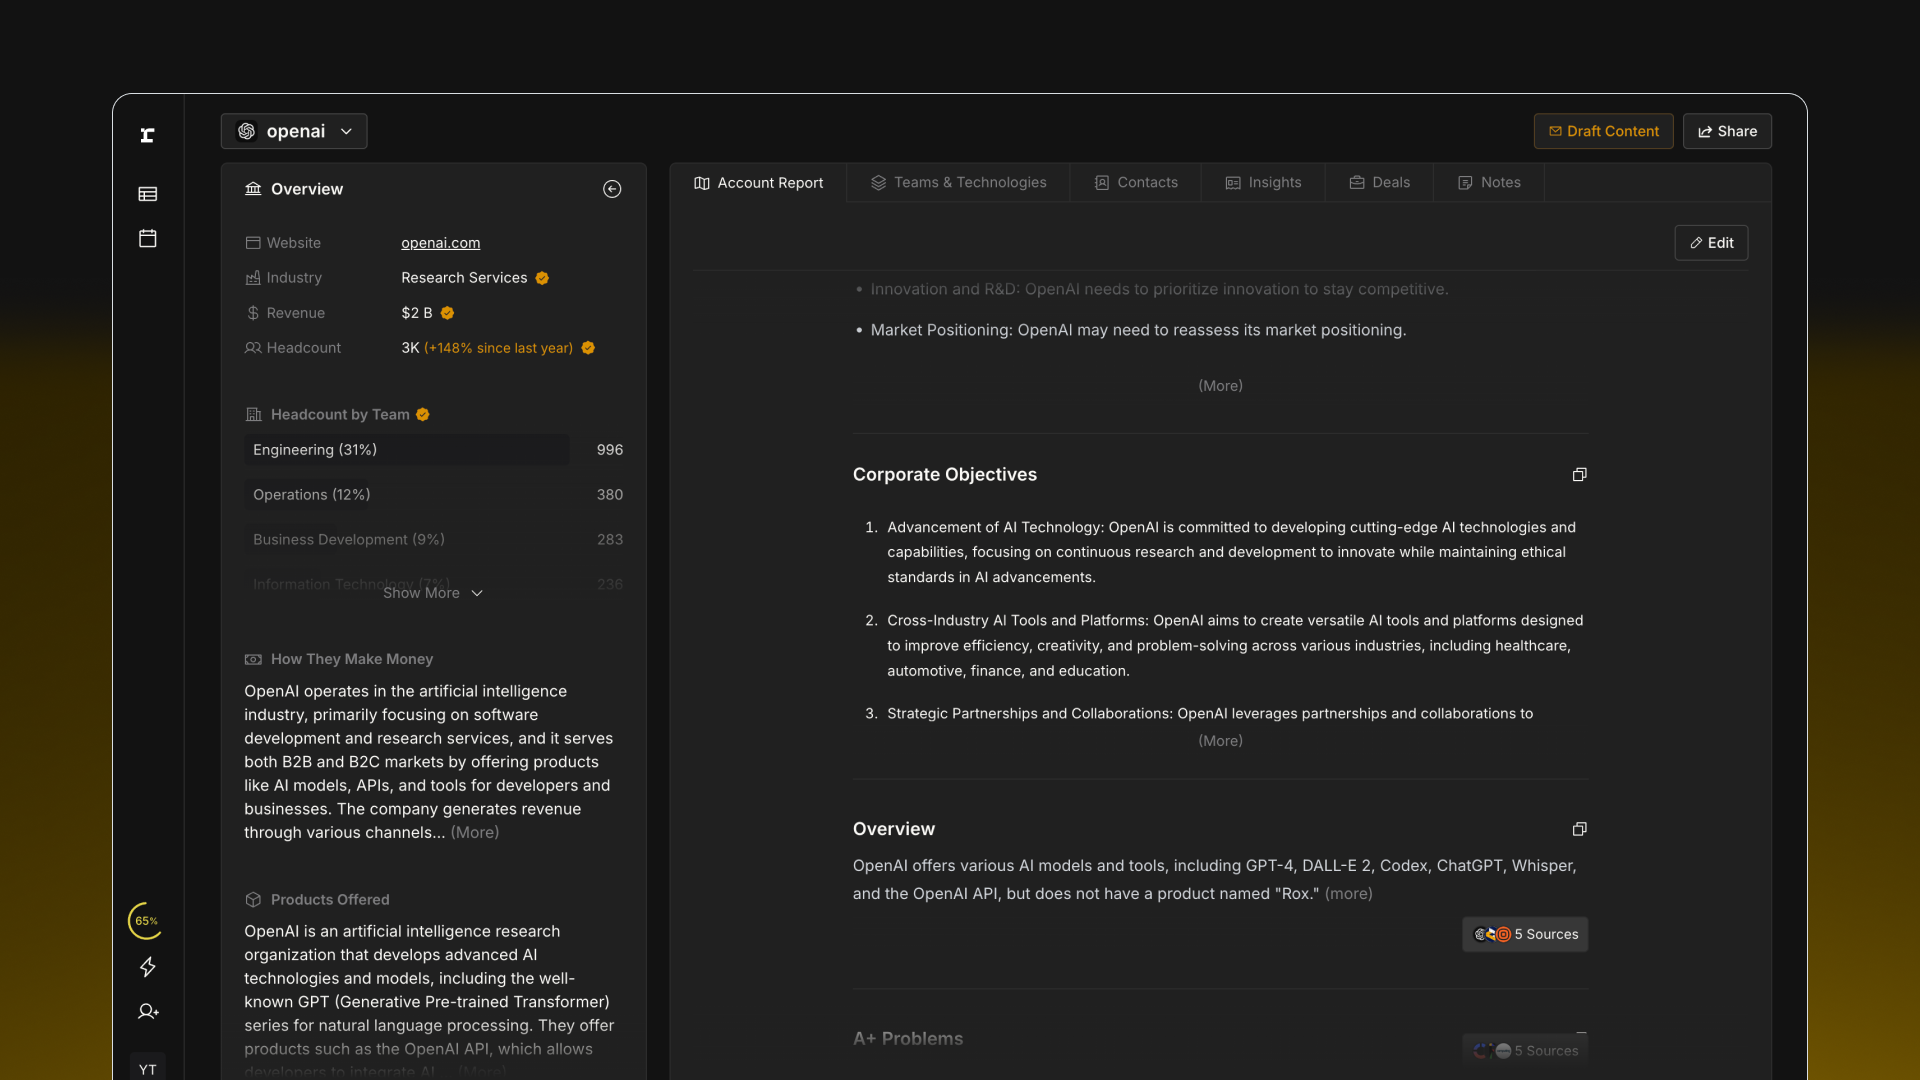This screenshot has width=1920, height=1080.
Task: Switch to Teams & Technologies tab
Action: pos(958,183)
